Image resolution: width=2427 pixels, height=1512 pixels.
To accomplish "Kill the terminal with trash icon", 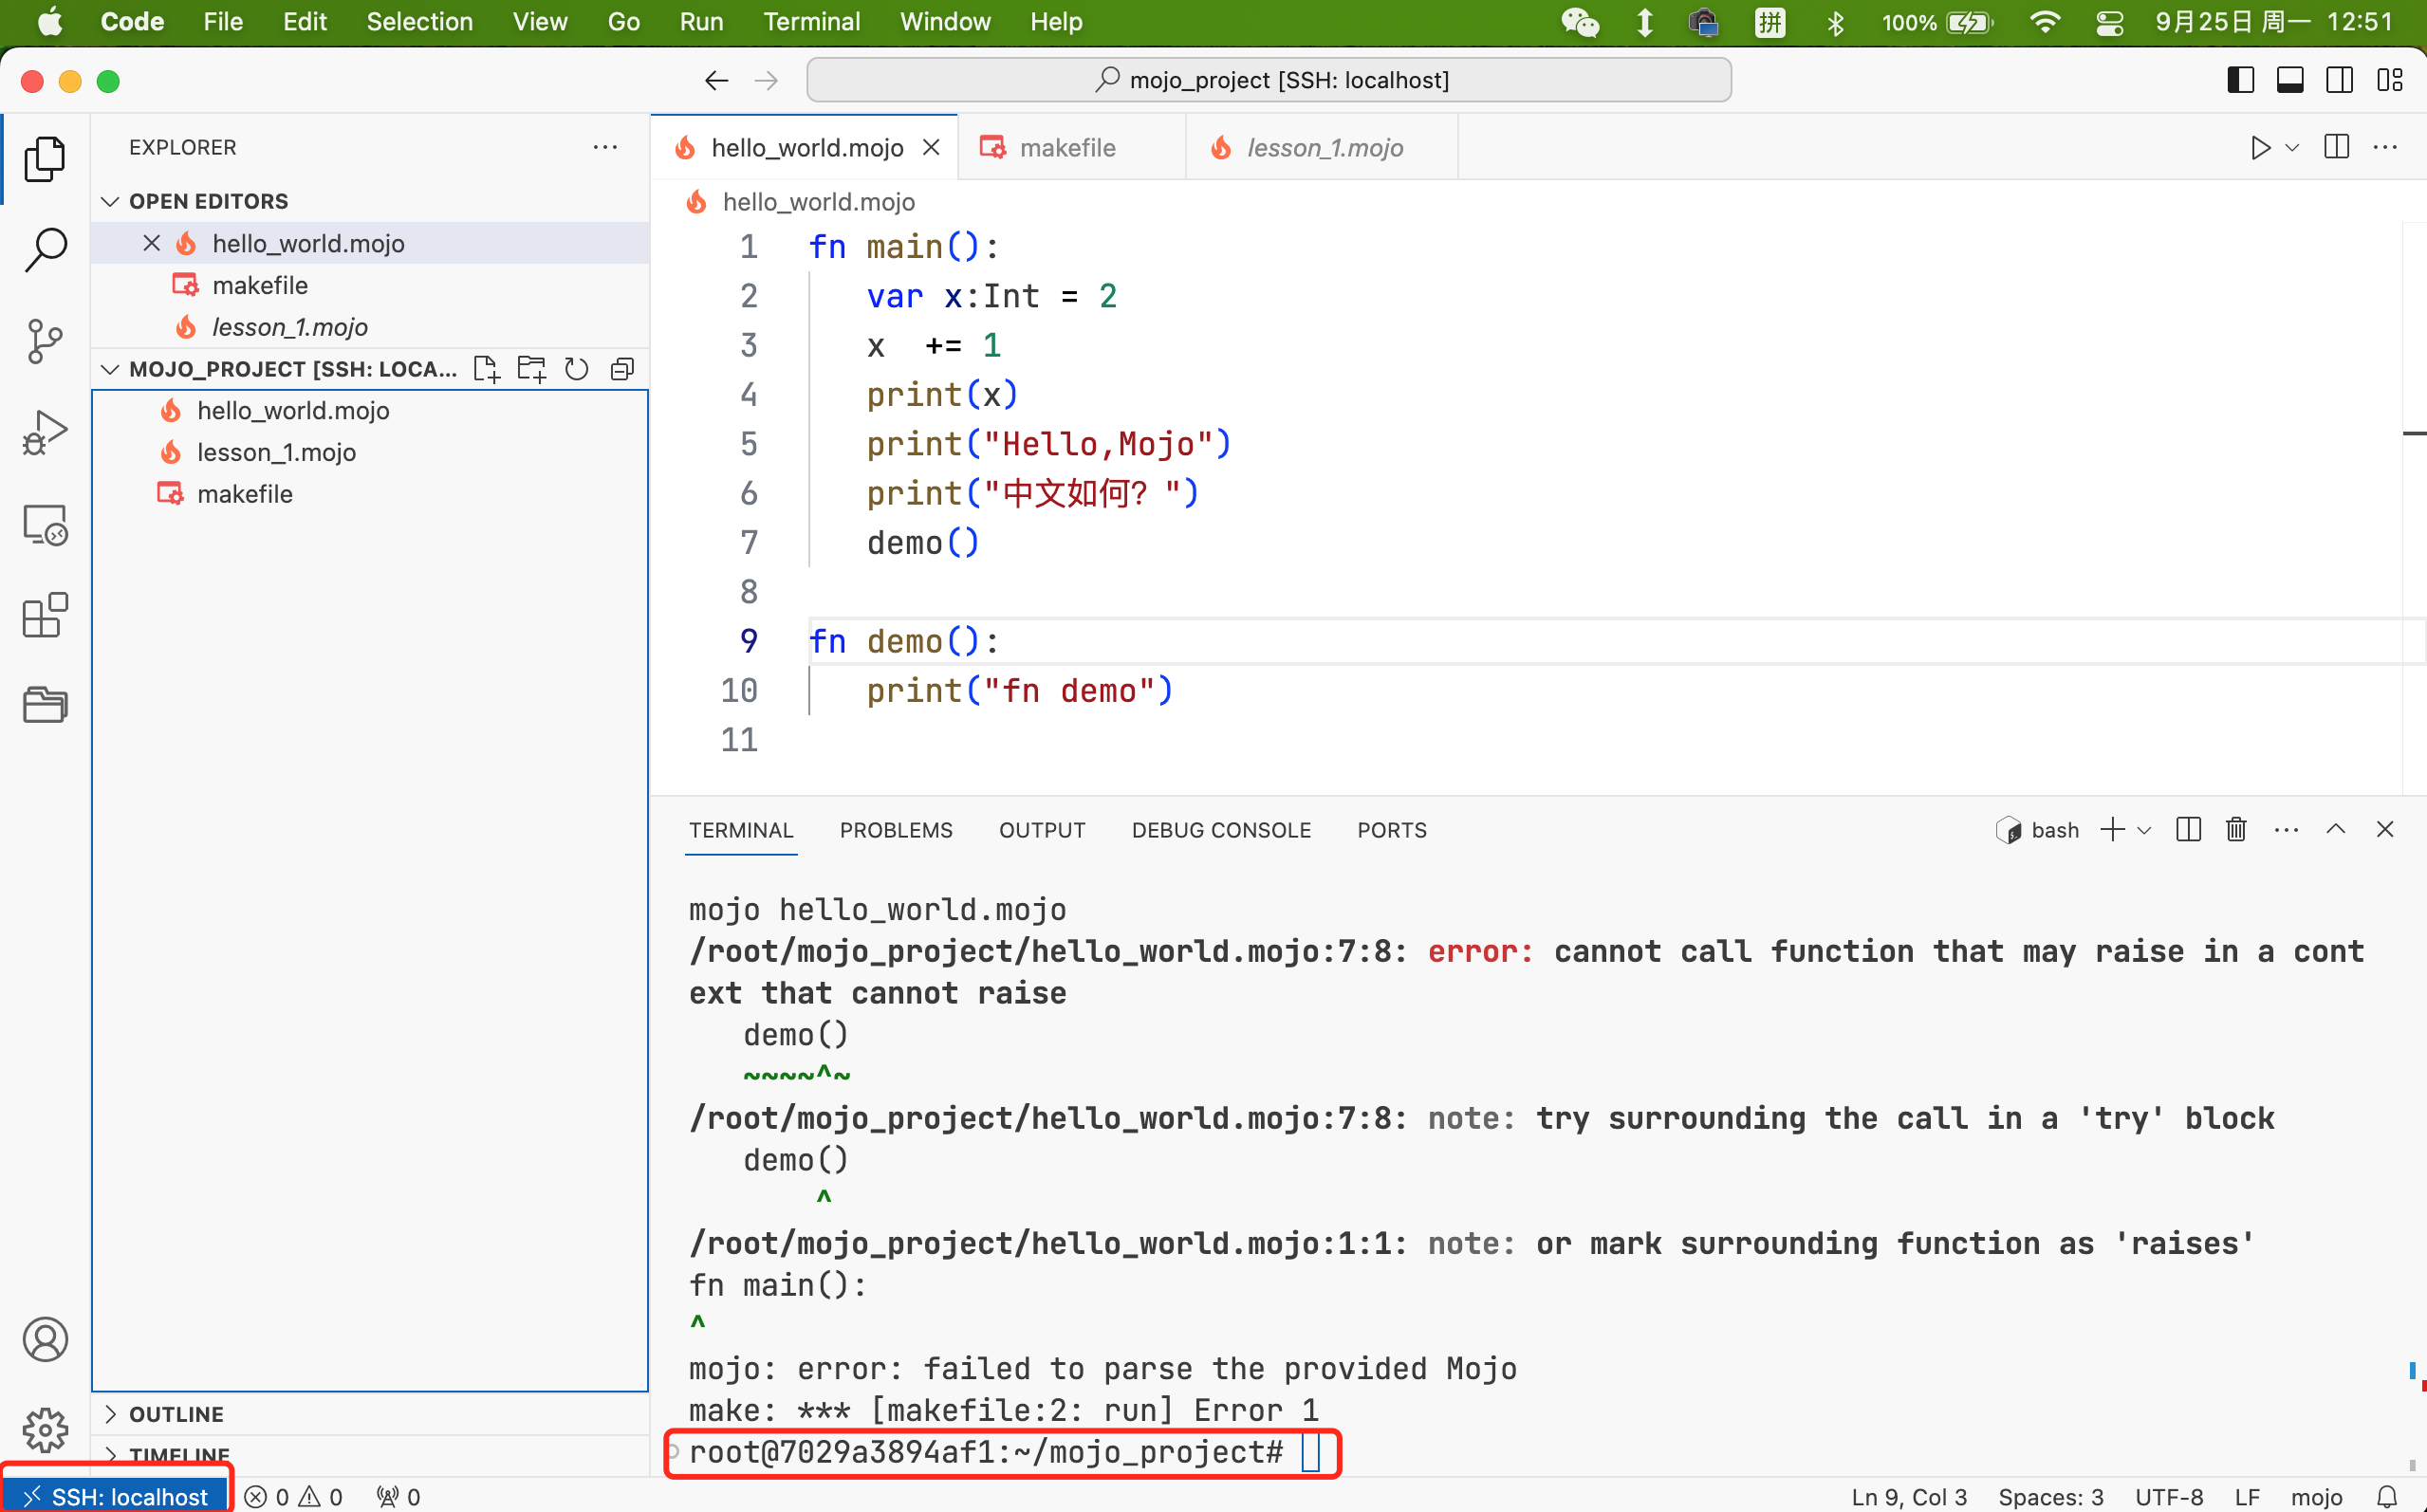I will point(2236,830).
